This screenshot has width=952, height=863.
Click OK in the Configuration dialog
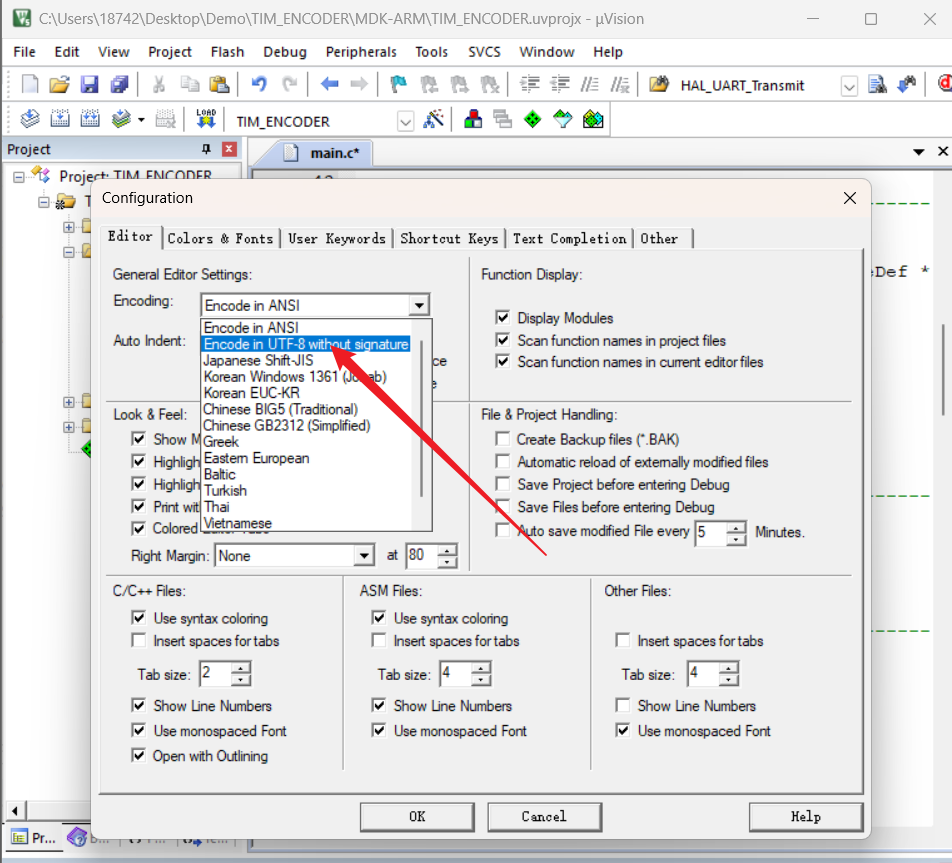tap(417, 817)
